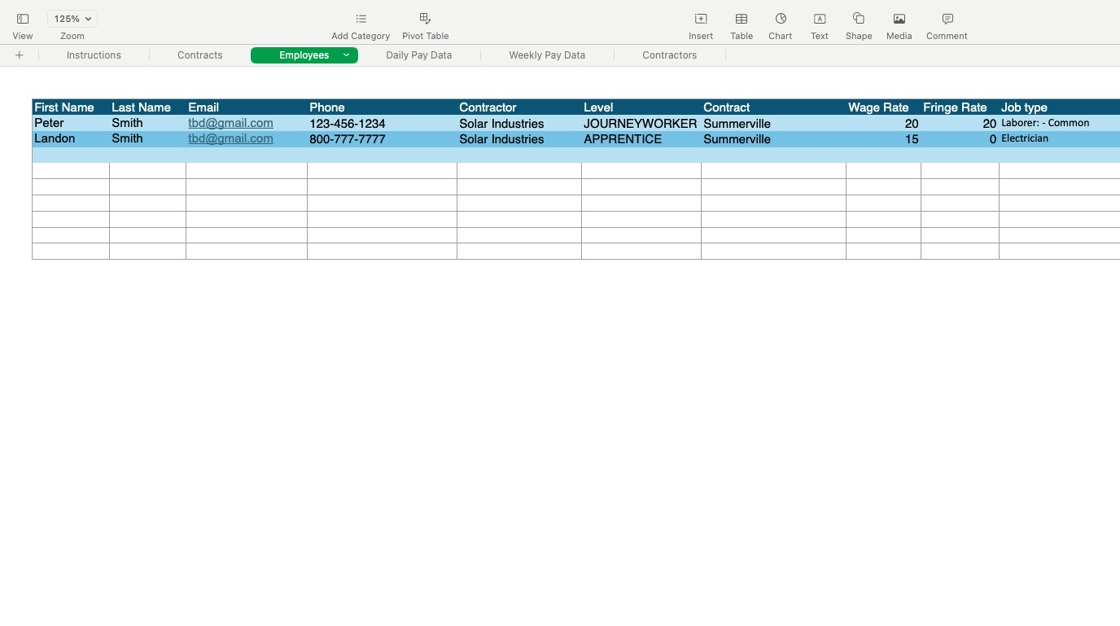Screen dimensions: 1120x626
Task: Select the Last Name header cell
Action: click(147, 107)
